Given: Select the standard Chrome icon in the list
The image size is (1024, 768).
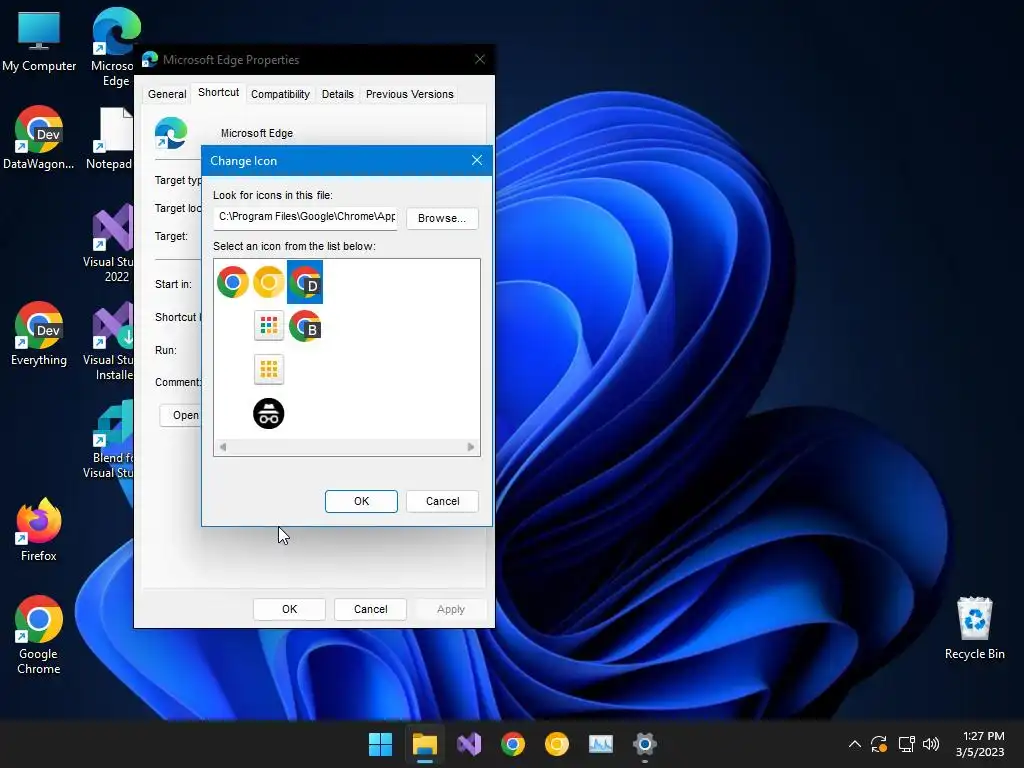Looking at the screenshot, I should (232, 282).
